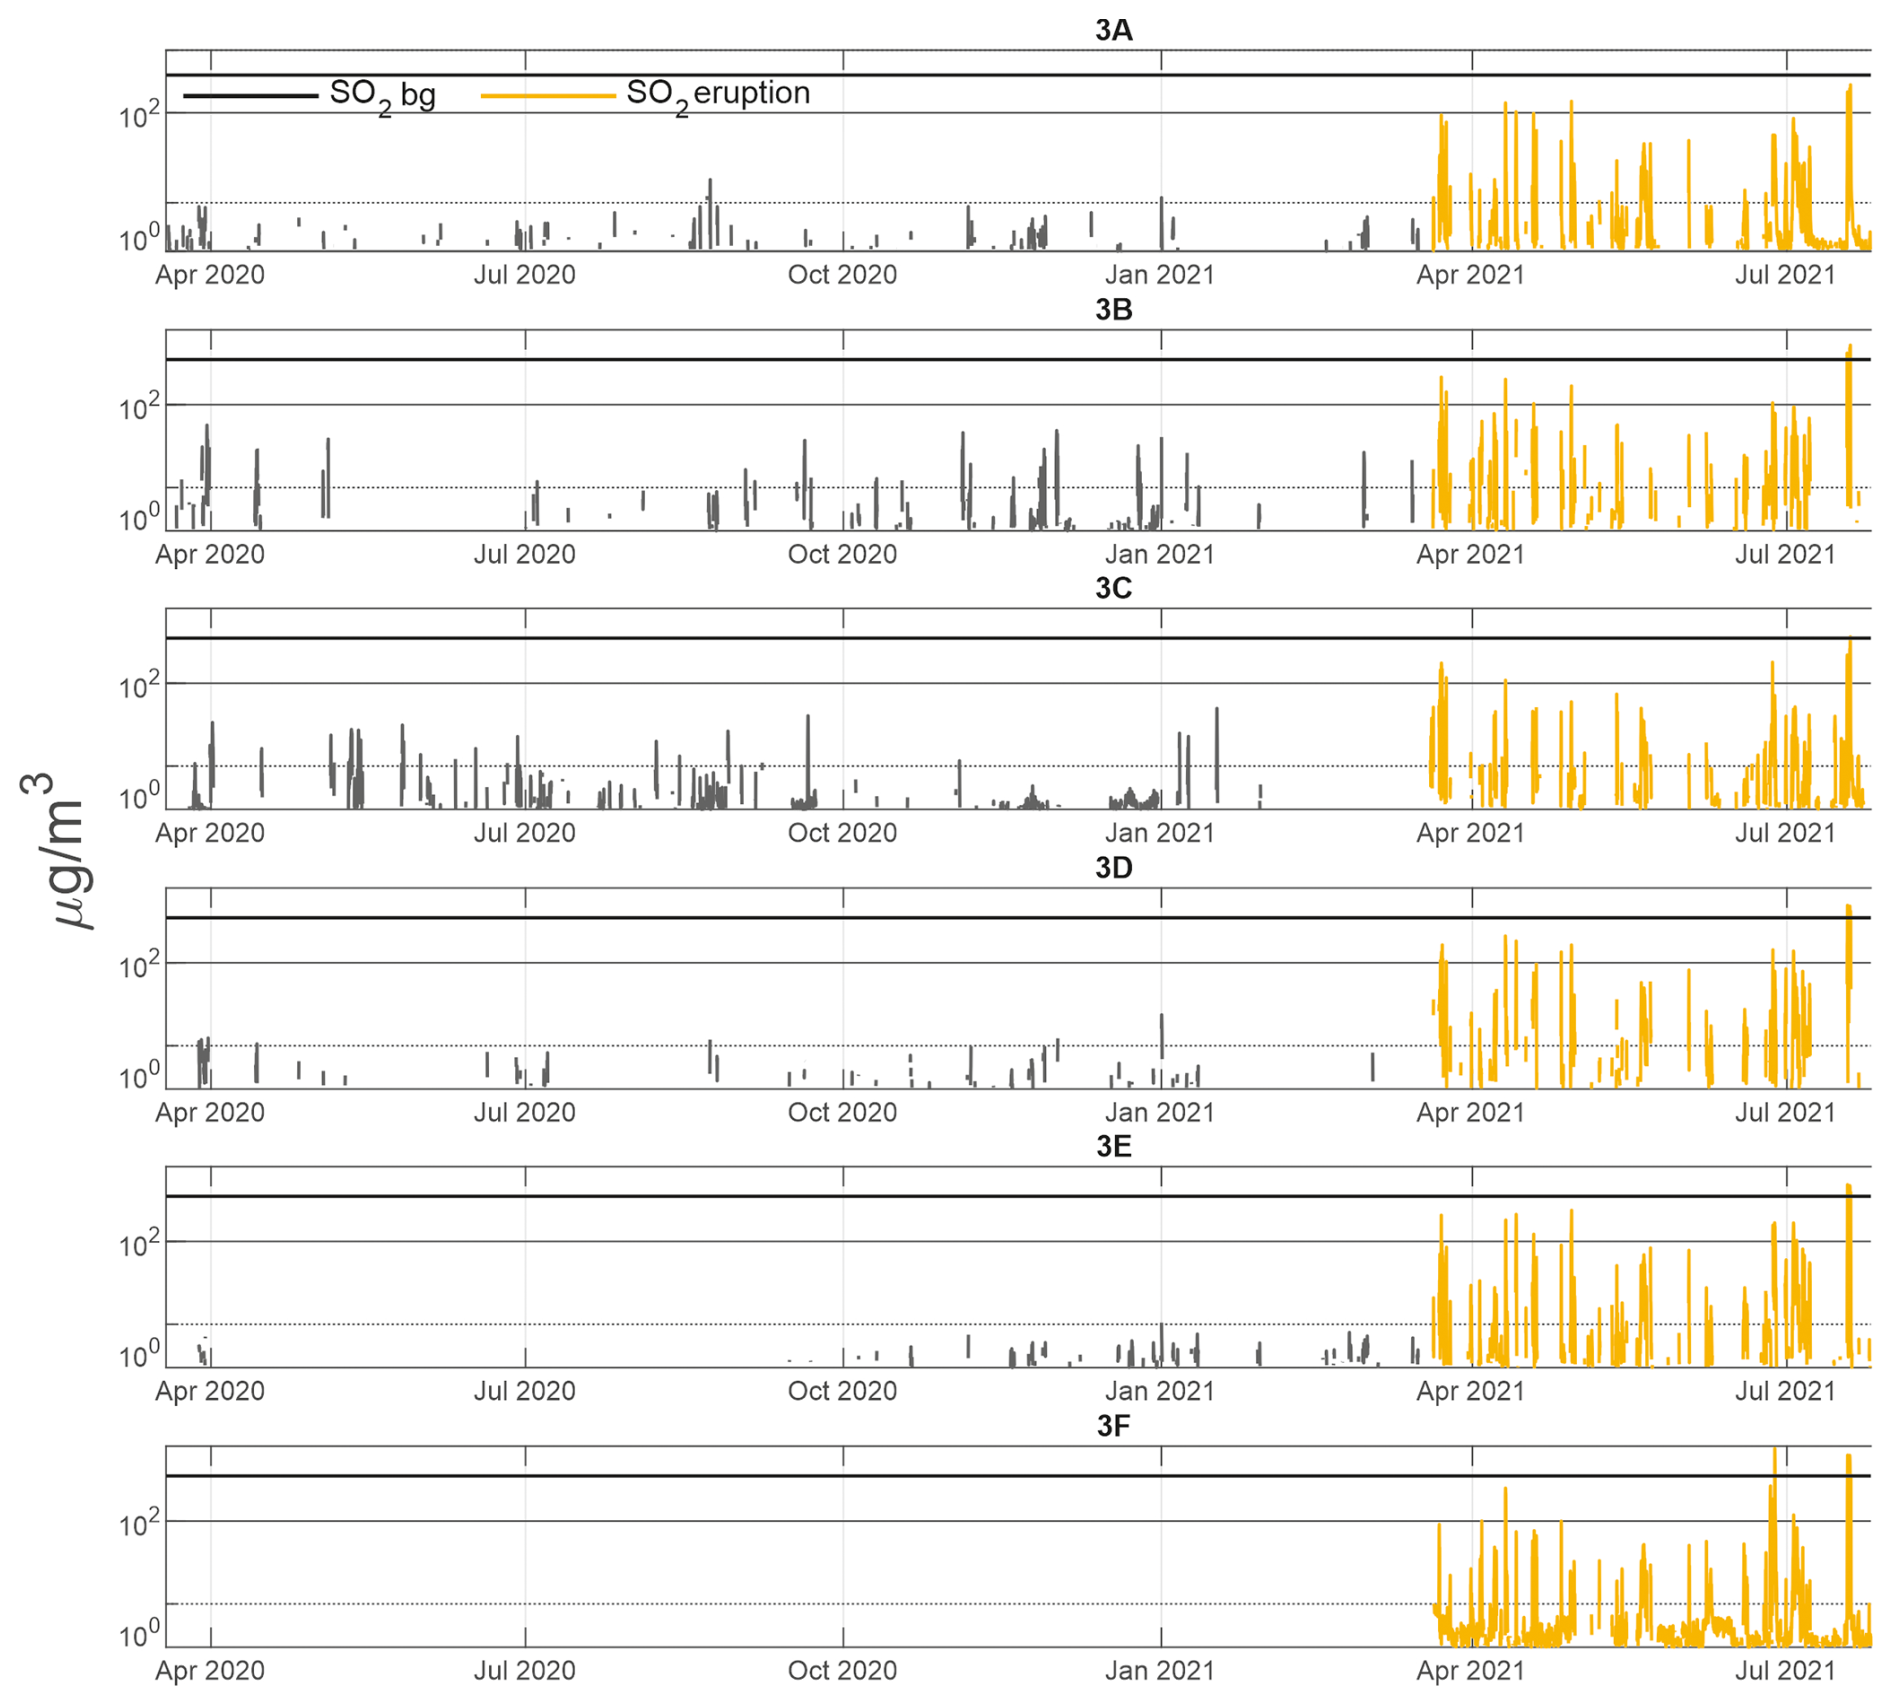Viewport: 1892px width, 1705px height.
Task: Click Jan 2021 tick label under panel 3A
Action: coord(1159,275)
